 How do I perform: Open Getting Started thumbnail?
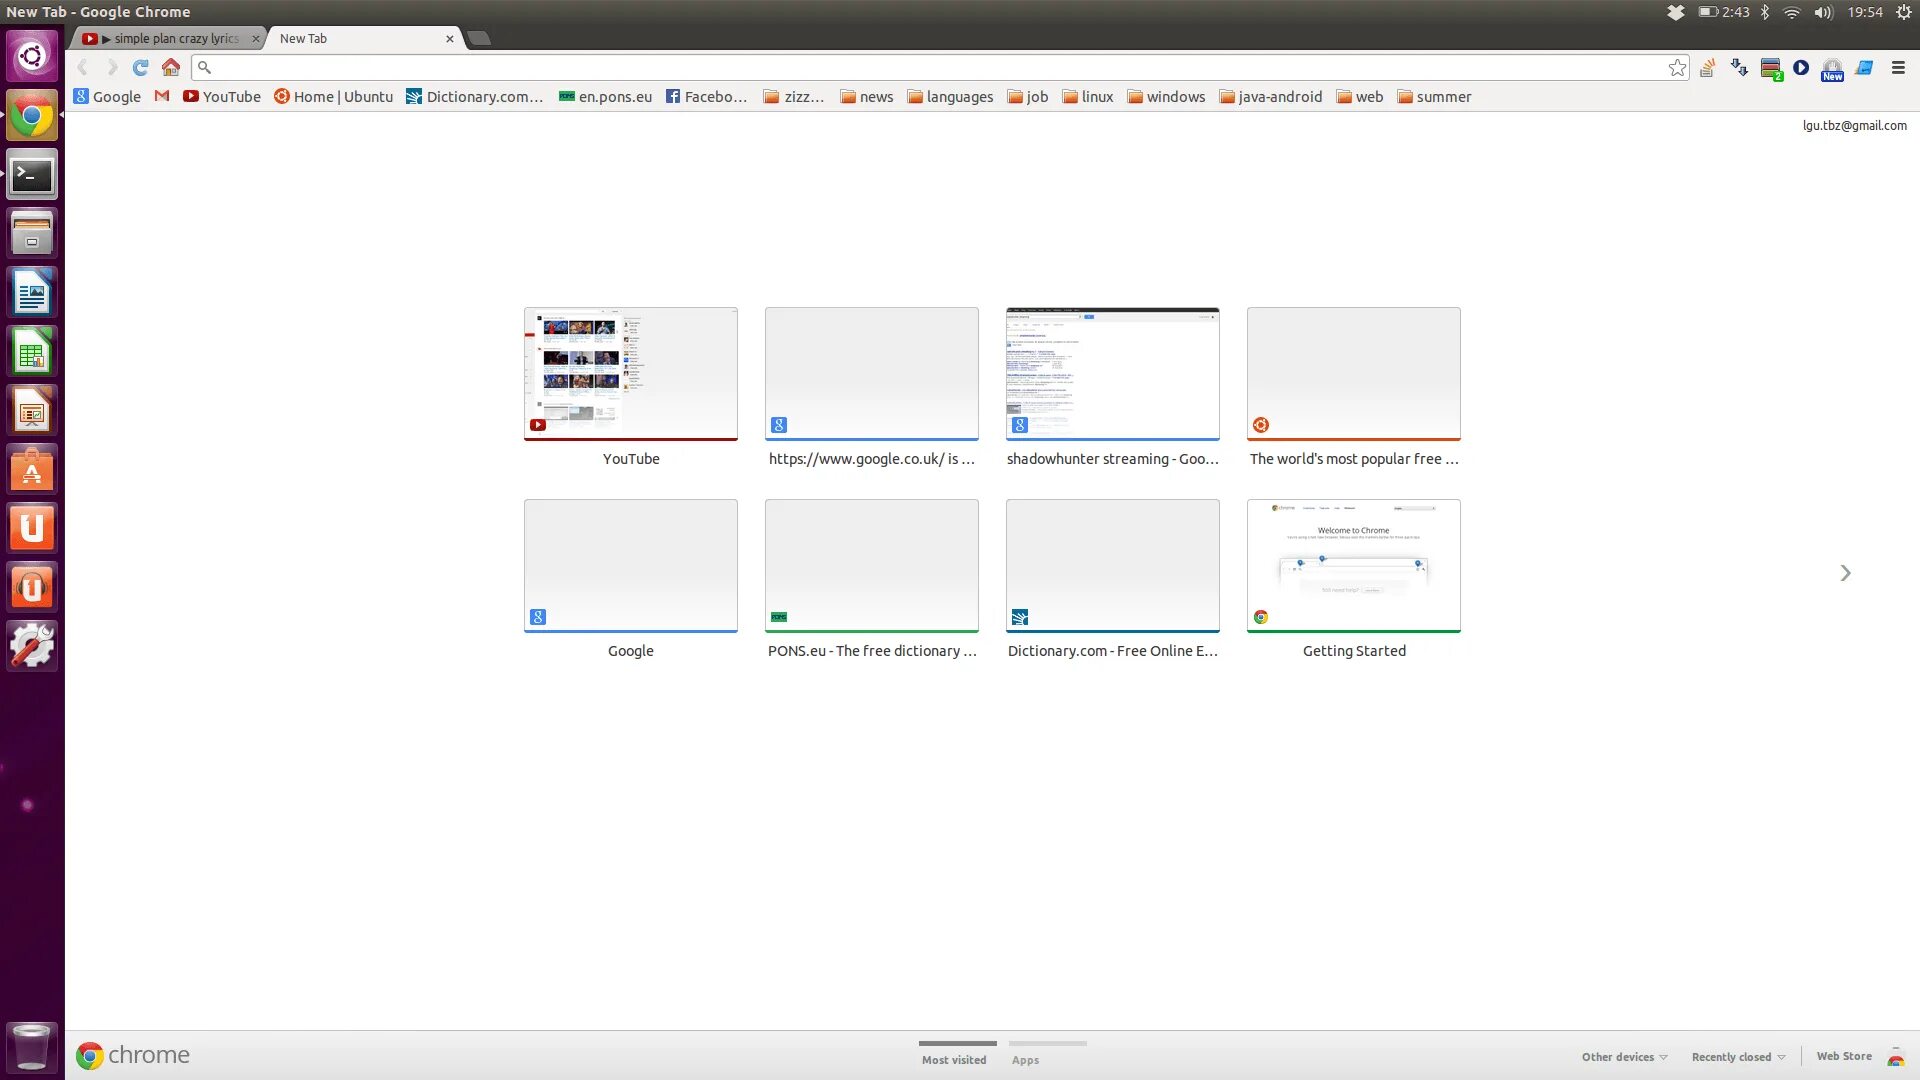[1353, 566]
